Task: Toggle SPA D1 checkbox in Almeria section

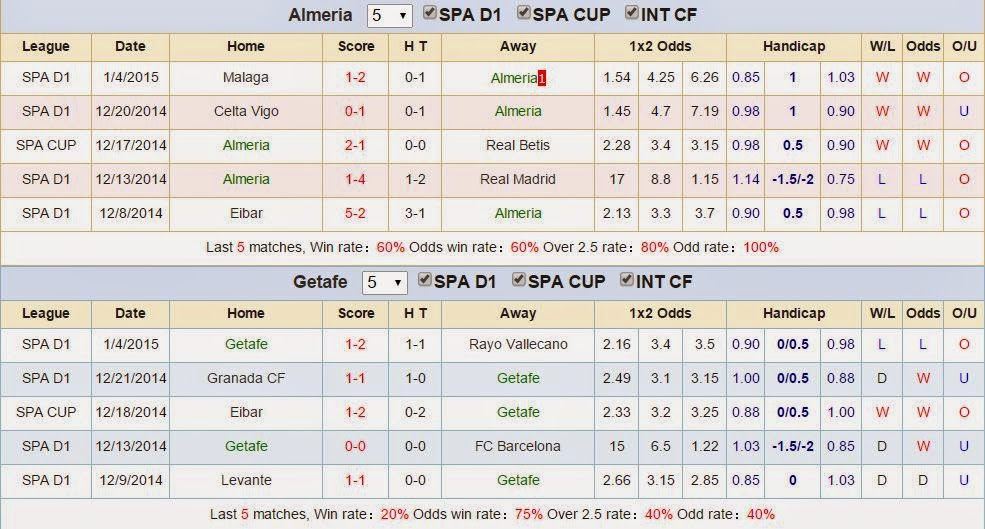Action: 430,14
